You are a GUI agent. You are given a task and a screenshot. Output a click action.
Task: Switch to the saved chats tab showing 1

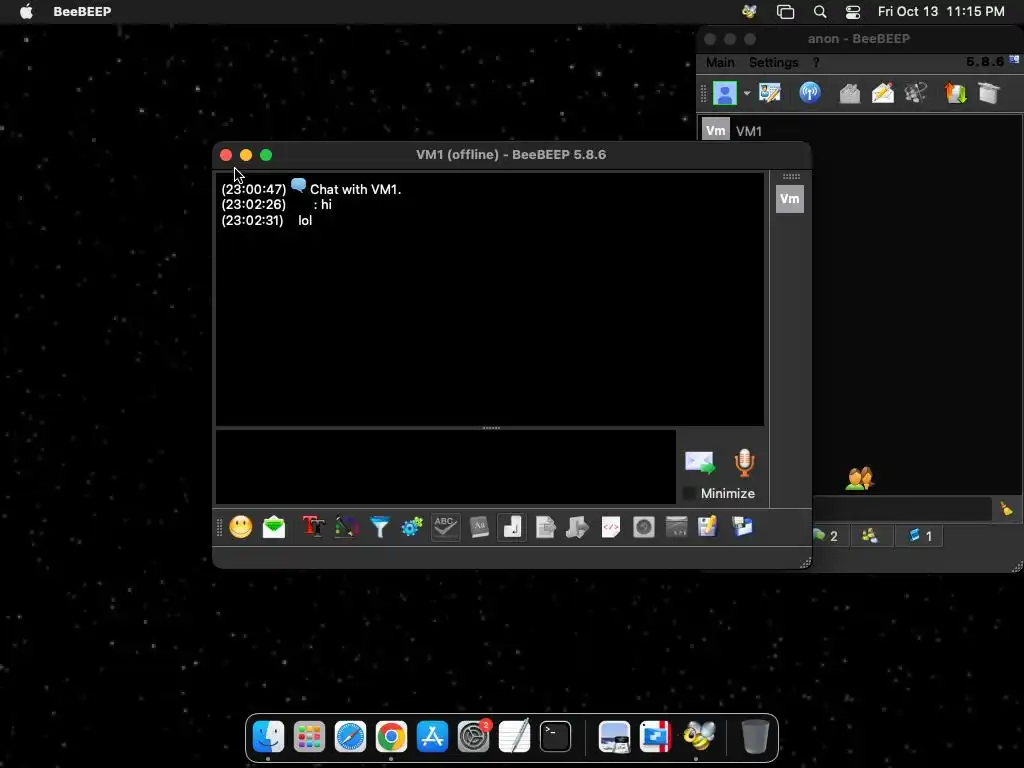(920, 536)
